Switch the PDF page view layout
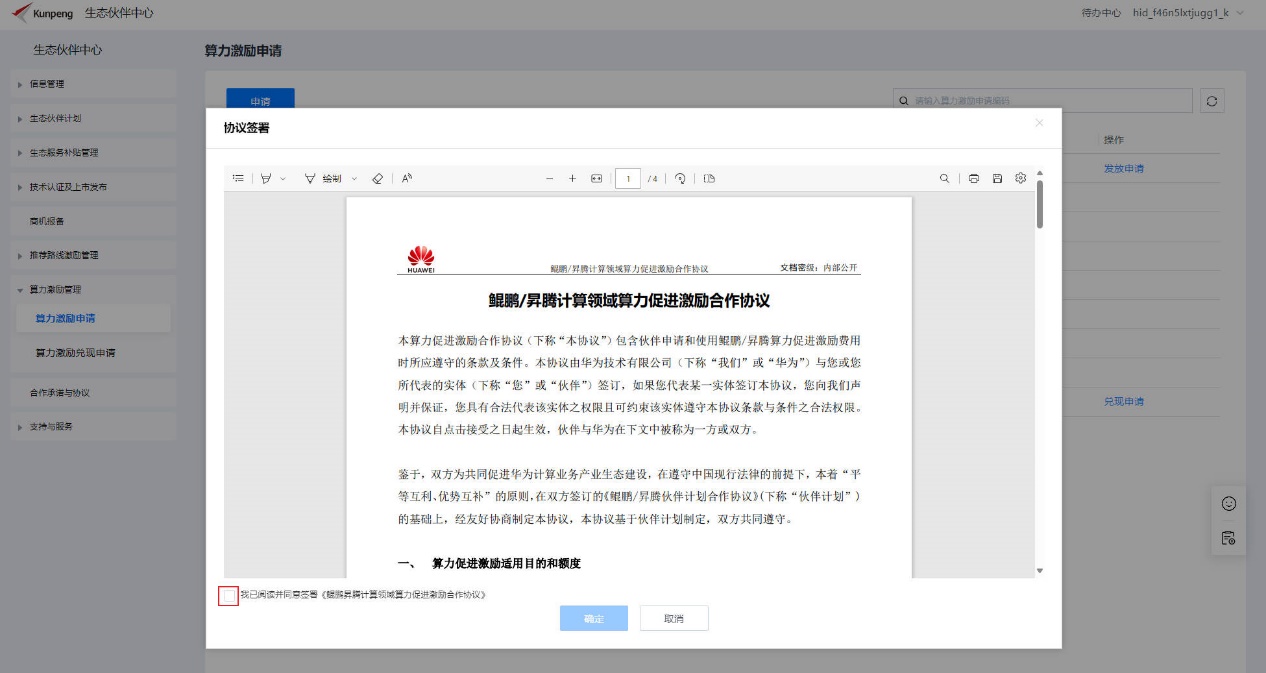This screenshot has width=1266, height=673. click(709, 178)
